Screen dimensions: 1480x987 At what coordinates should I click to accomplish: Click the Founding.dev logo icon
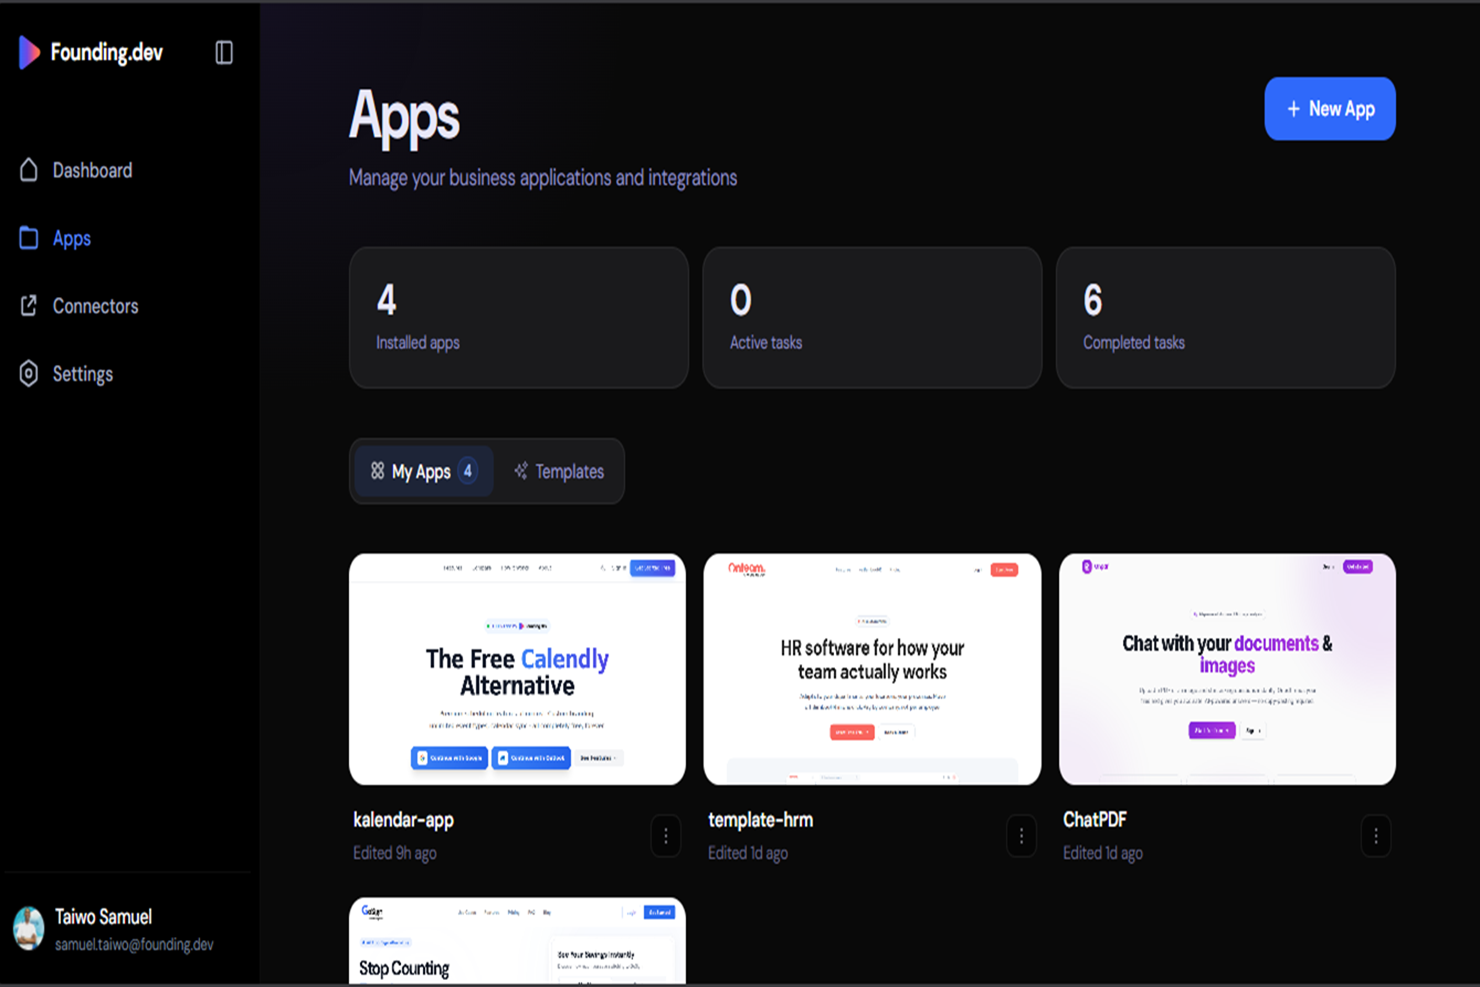[29, 52]
